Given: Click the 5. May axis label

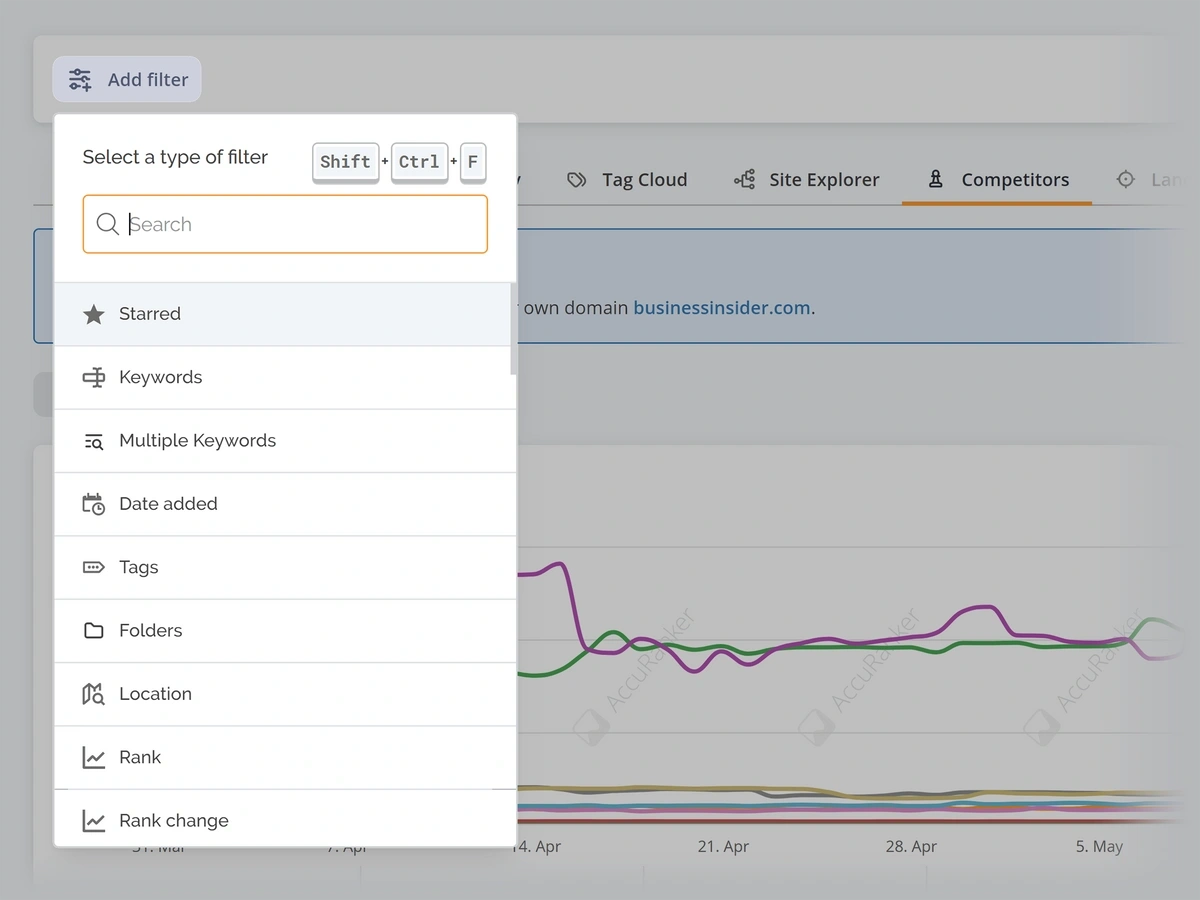Looking at the screenshot, I should [1099, 846].
